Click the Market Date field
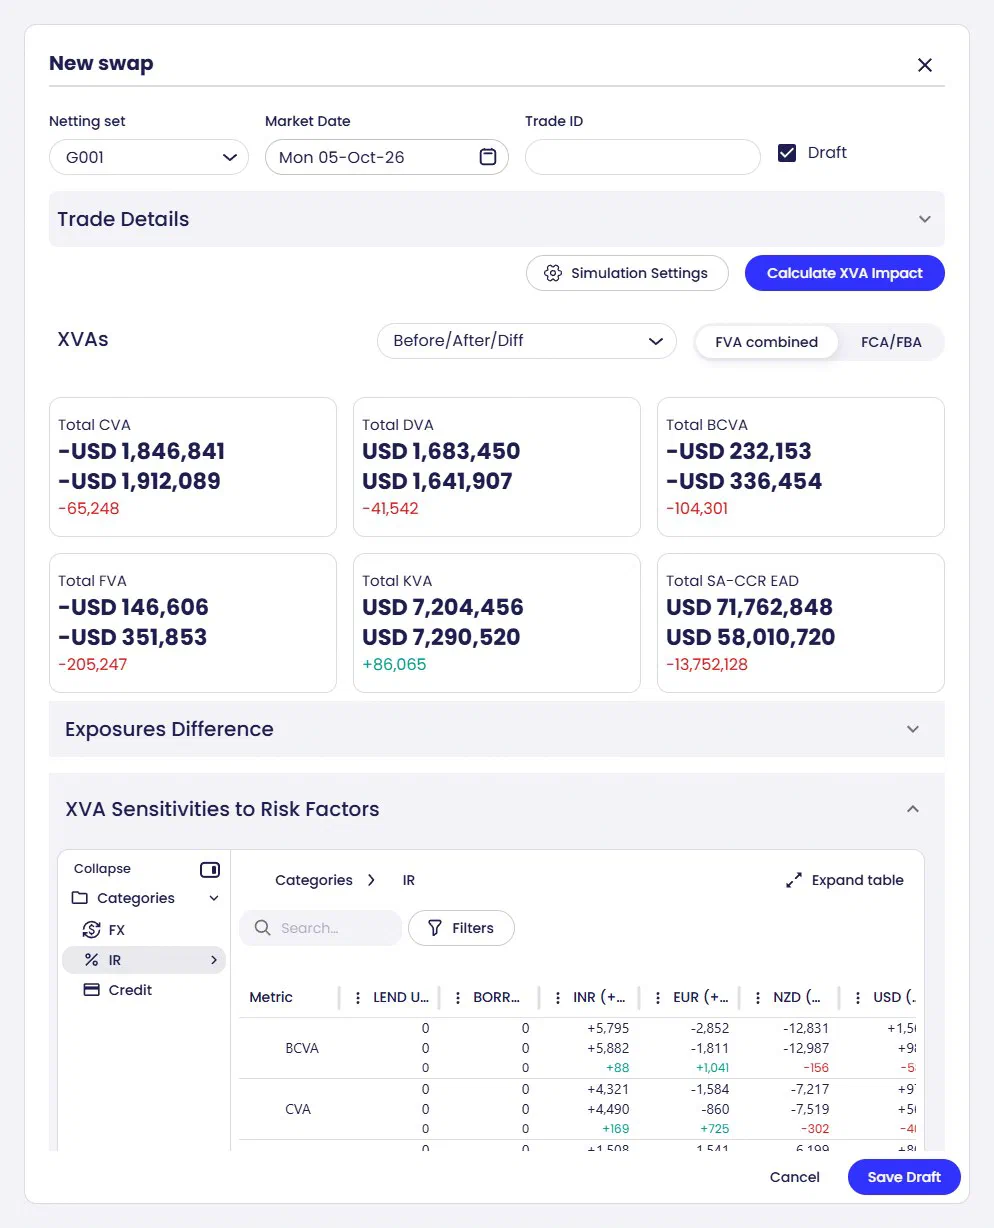 click(387, 157)
